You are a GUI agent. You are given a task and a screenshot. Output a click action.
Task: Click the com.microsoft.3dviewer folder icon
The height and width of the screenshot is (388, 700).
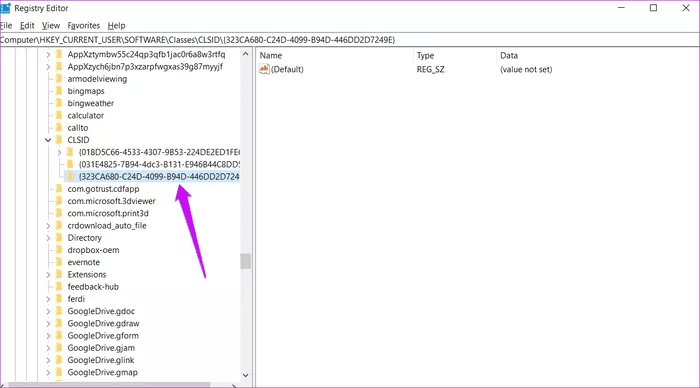[x=59, y=201]
